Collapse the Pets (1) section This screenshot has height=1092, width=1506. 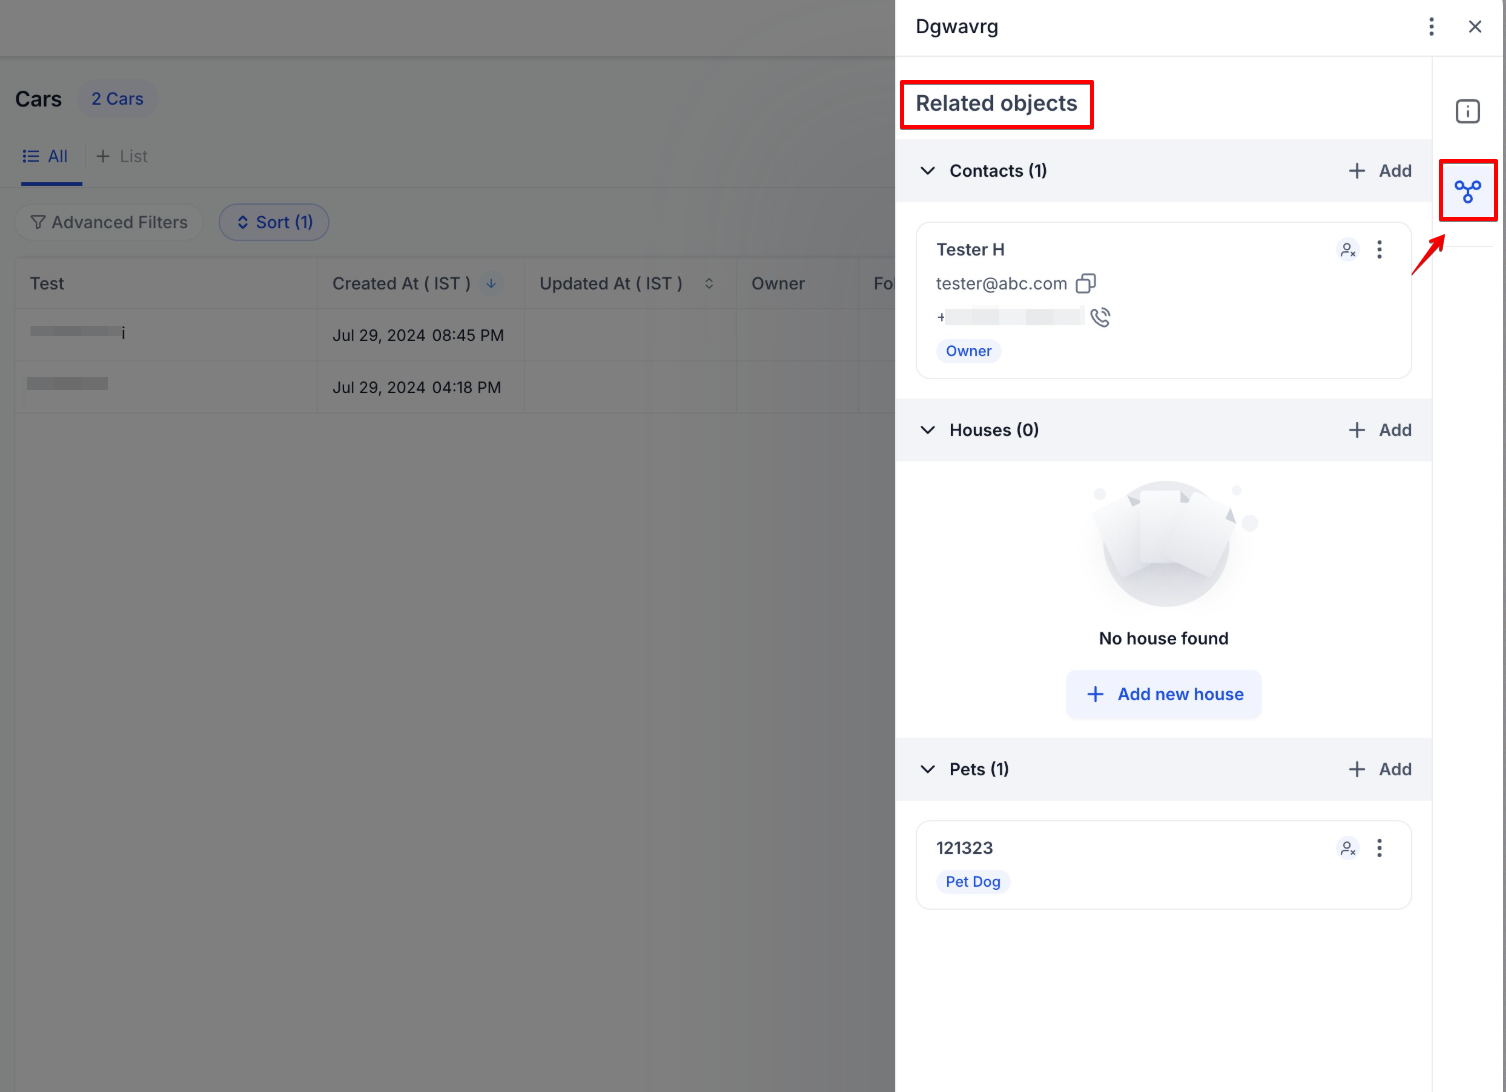tap(928, 769)
